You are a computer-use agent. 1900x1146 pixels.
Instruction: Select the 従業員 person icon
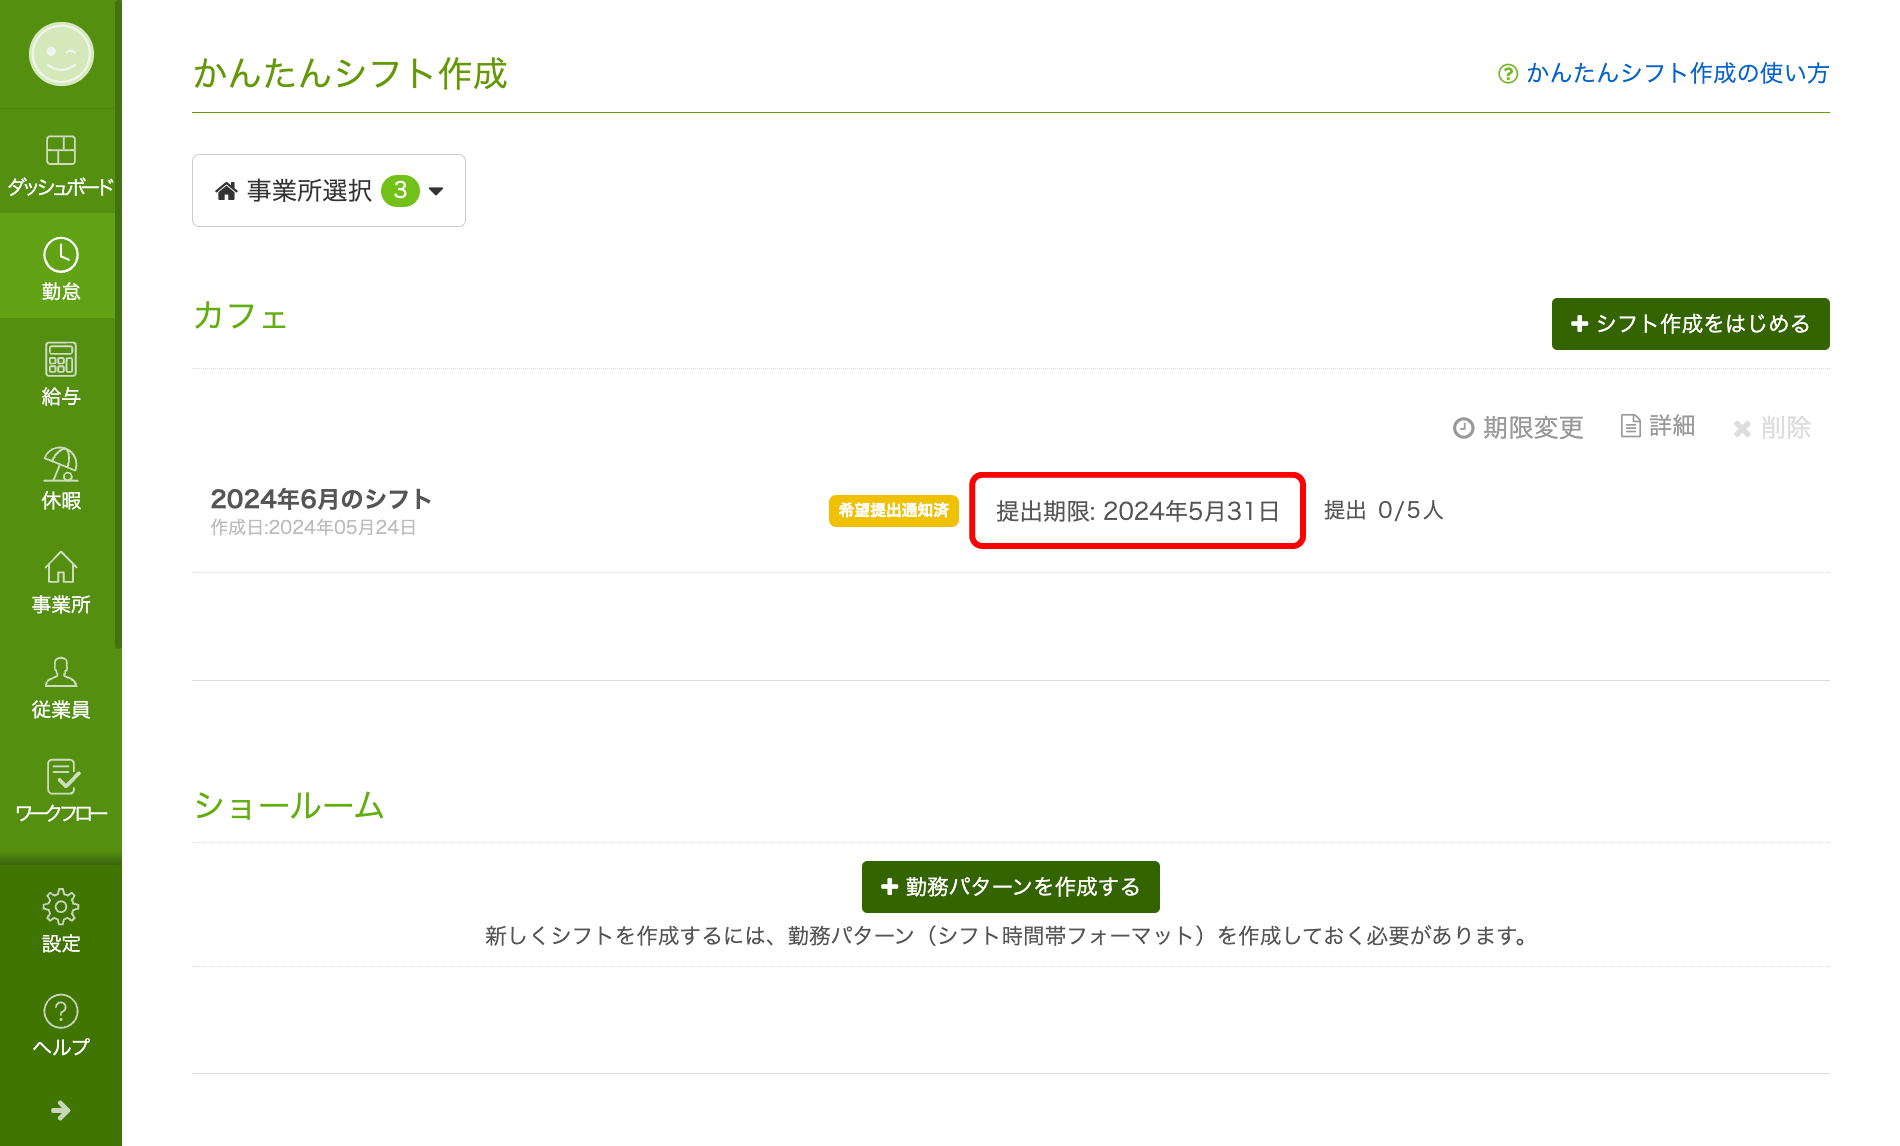(x=61, y=673)
